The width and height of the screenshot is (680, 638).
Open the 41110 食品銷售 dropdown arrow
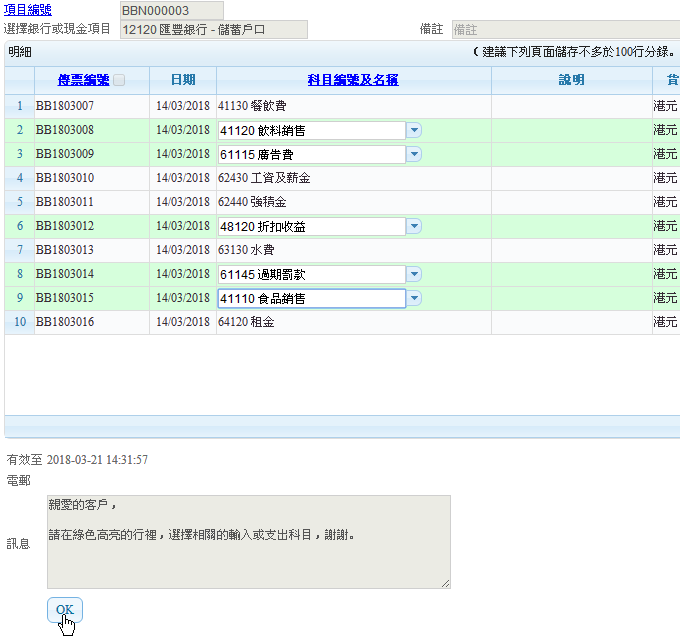pyautogui.click(x=414, y=298)
